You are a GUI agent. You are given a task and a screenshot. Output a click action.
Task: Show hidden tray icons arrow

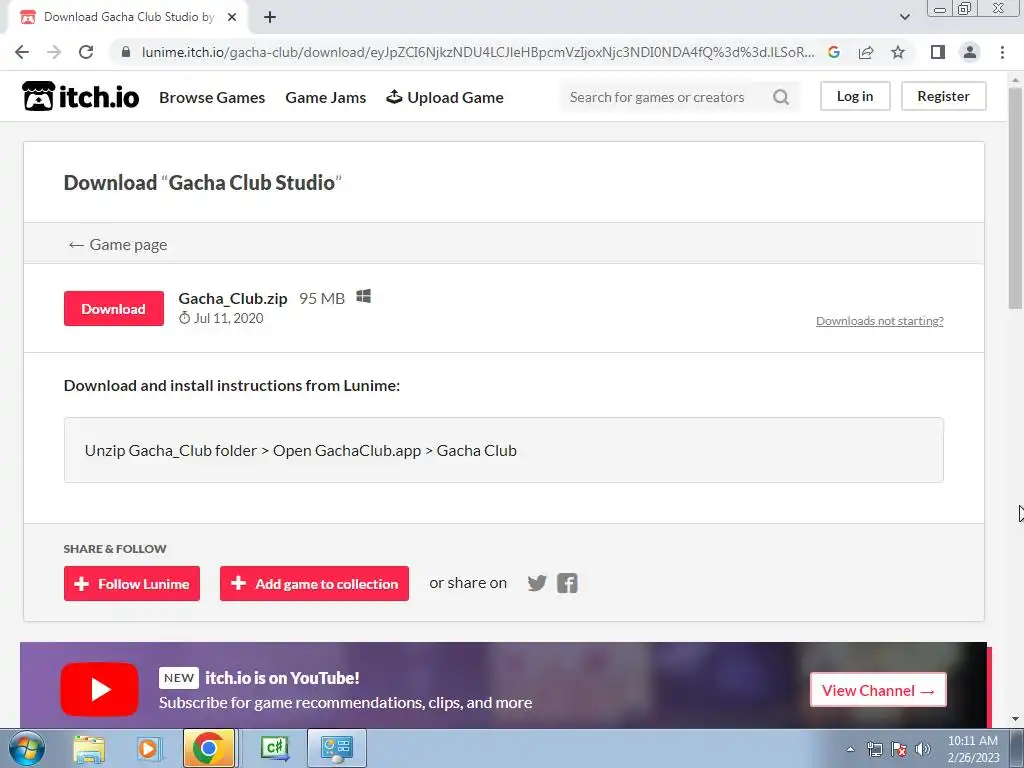(x=850, y=749)
